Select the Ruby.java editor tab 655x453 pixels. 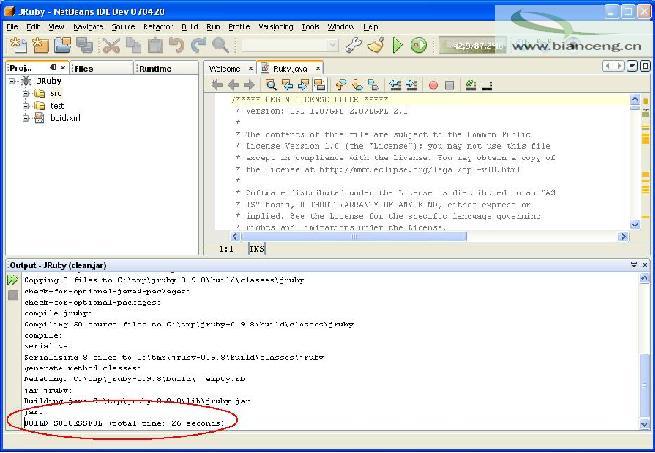(290, 69)
